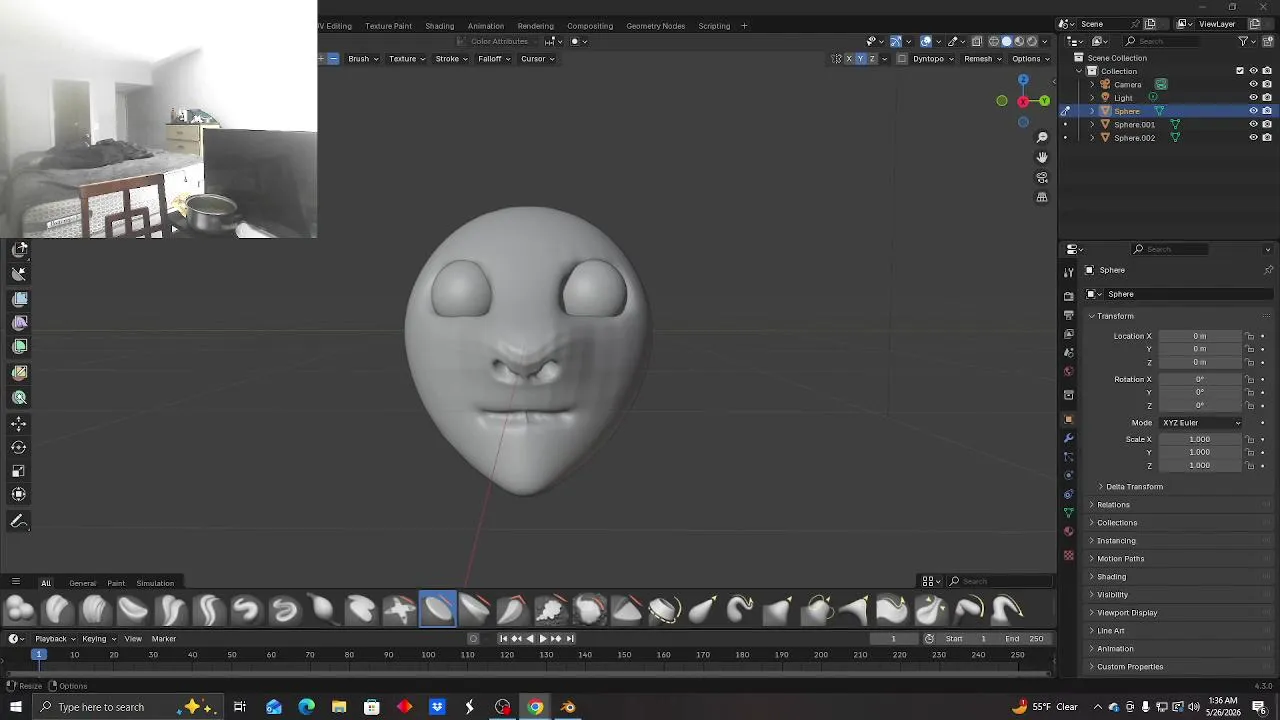Click the pan hand icon in viewport
Image resolution: width=1280 pixels, height=720 pixels.
coord(1042,157)
